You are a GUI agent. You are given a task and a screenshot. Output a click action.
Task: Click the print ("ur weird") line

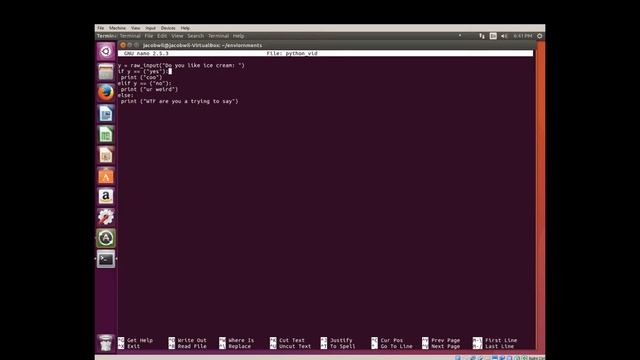[149, 89]
